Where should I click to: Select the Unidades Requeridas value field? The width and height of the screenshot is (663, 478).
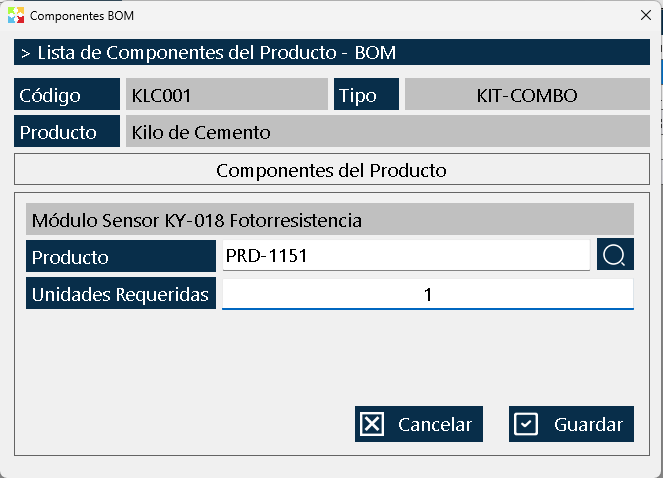pyautogui.click(x=428, y=294)
